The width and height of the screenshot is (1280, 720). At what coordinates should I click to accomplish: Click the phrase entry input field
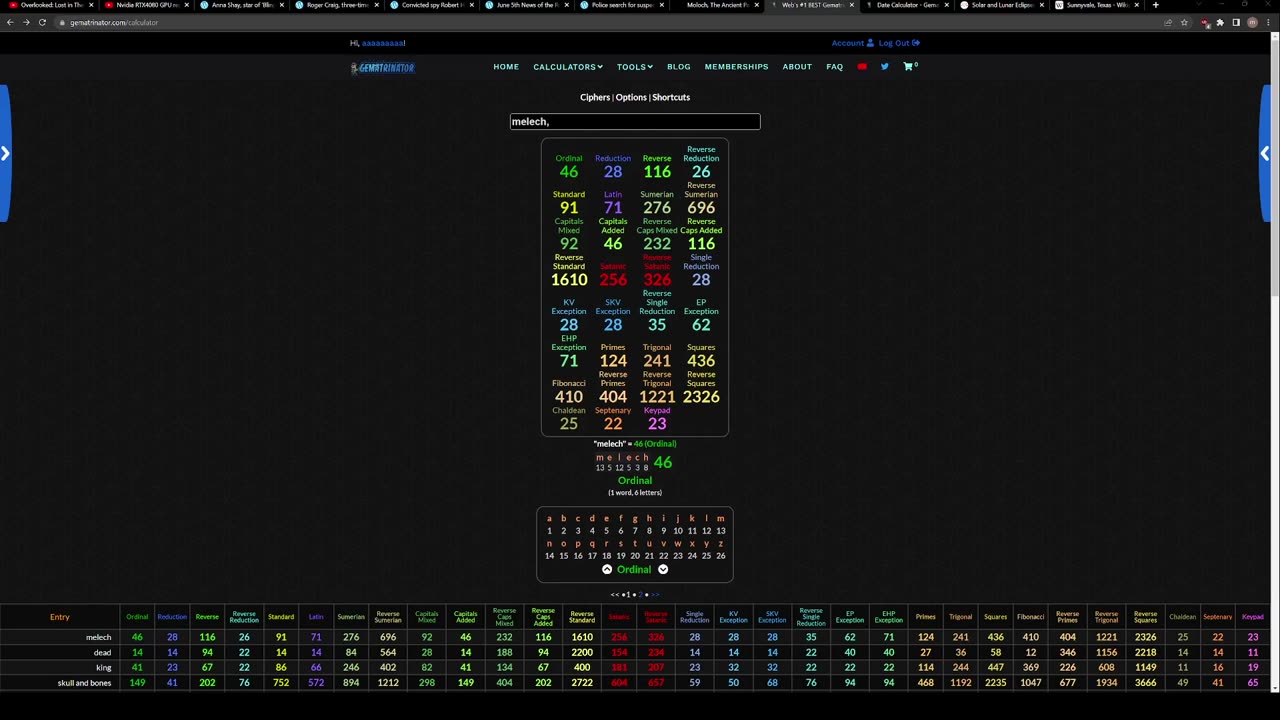[x=635, y=122]
